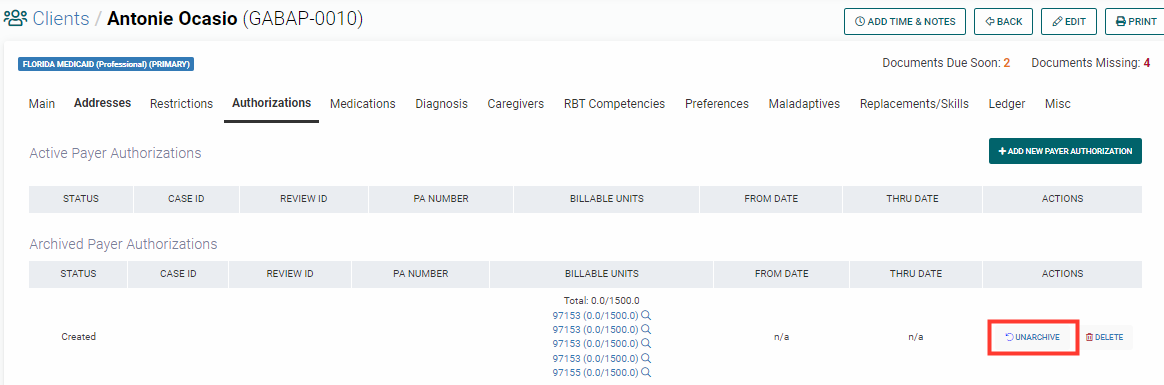This screenshot has height=385, width=1164.
Task: Print the client record
Action: click(x=1136, y=22)
